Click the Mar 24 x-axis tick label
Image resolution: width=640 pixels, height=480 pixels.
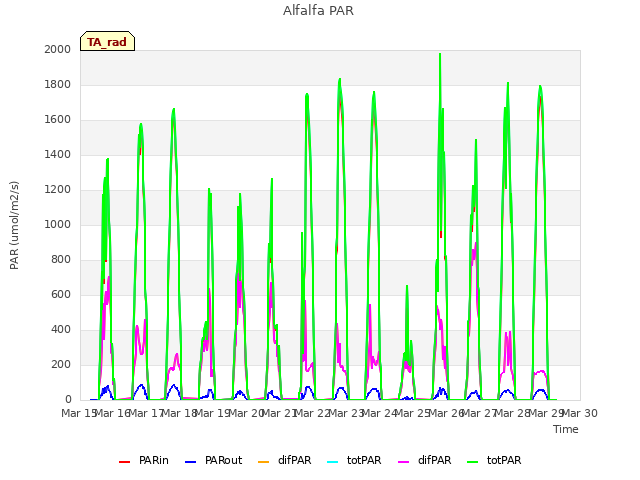(379, 413)
